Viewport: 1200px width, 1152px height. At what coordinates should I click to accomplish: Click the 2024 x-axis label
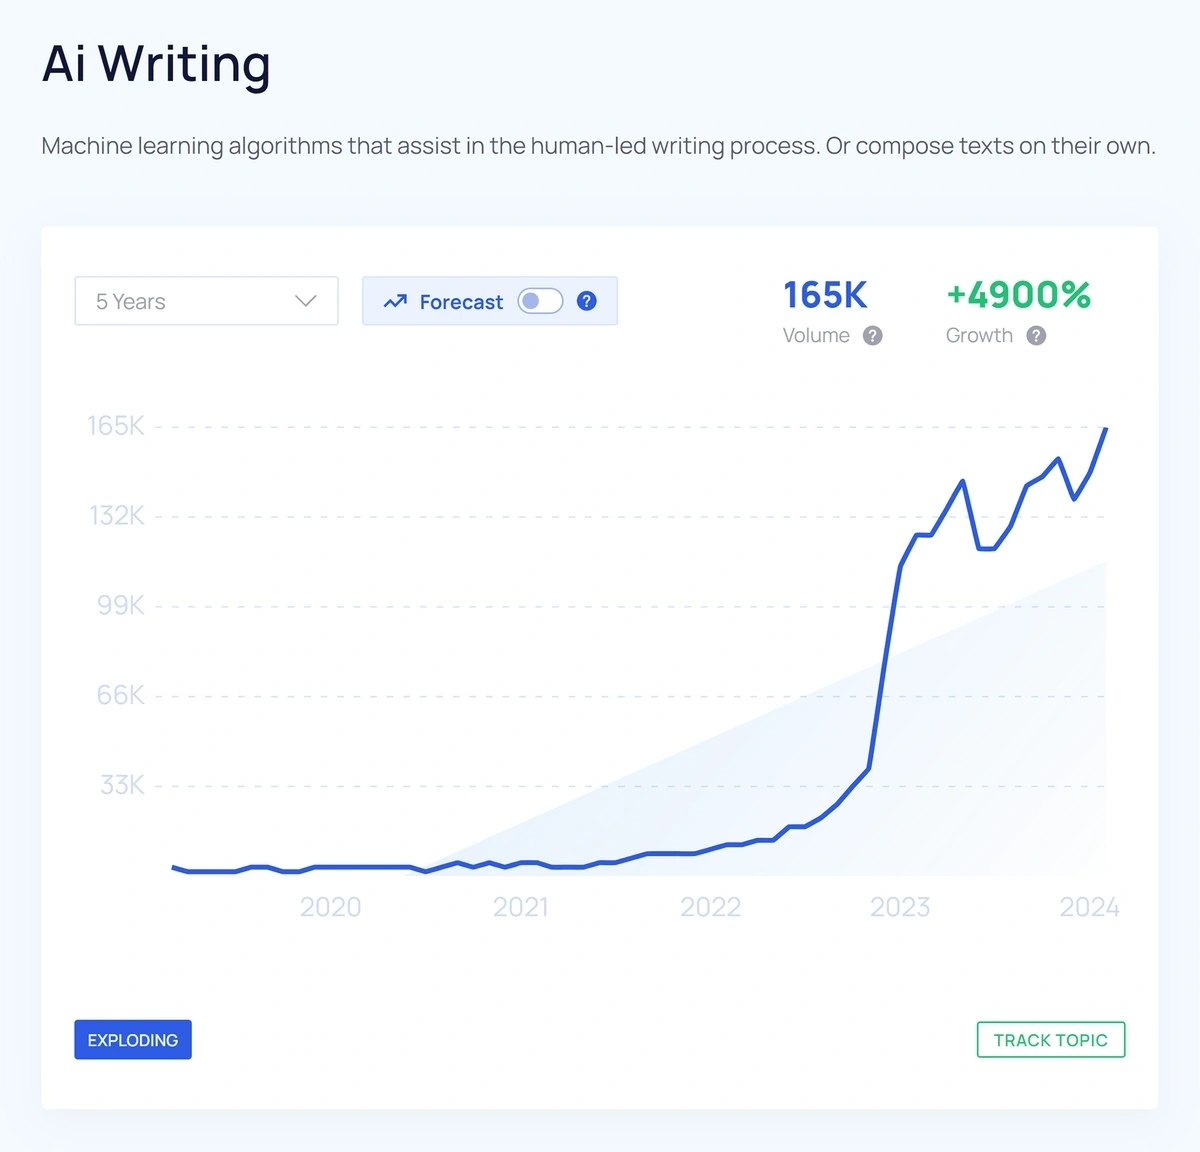click(1089, 907)
